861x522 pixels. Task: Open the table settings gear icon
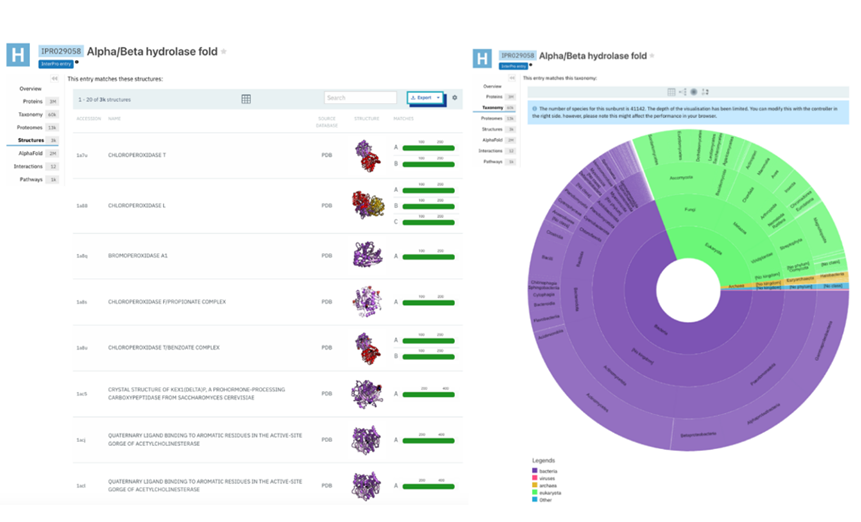[454, 98]
